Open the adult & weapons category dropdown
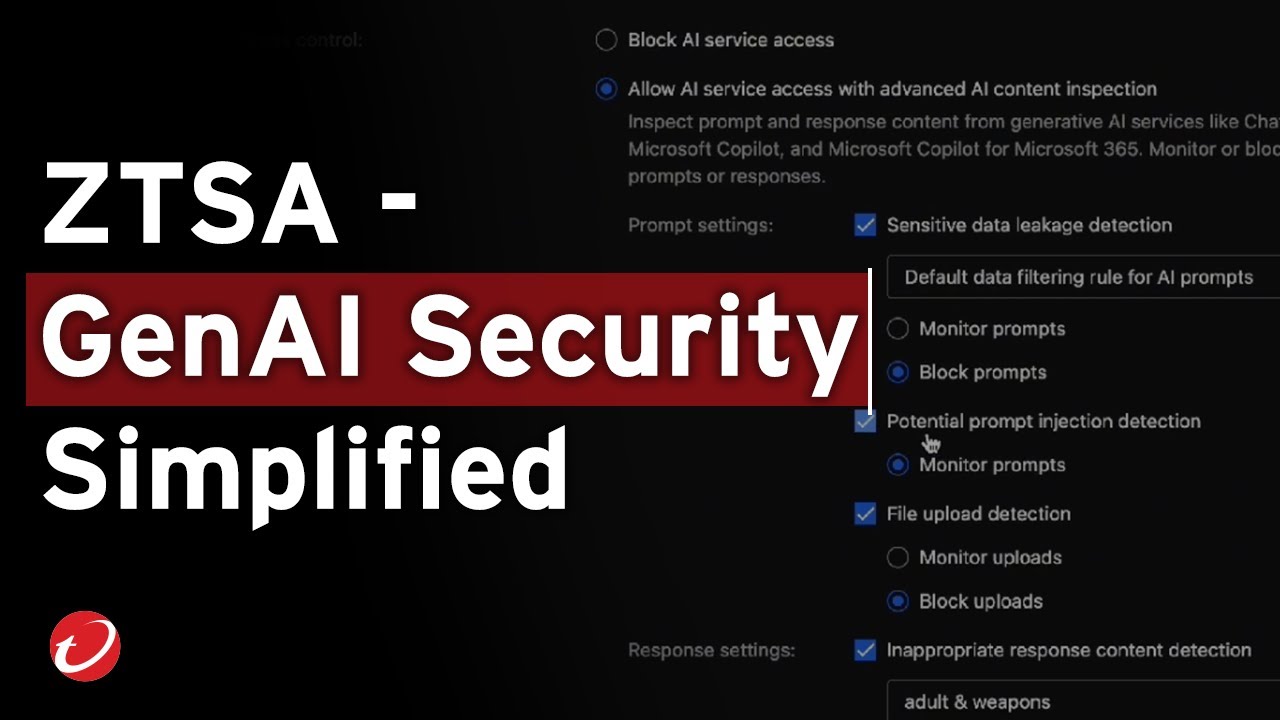Viewport: 1280px width, 720px height. [x=1082, y=702]
